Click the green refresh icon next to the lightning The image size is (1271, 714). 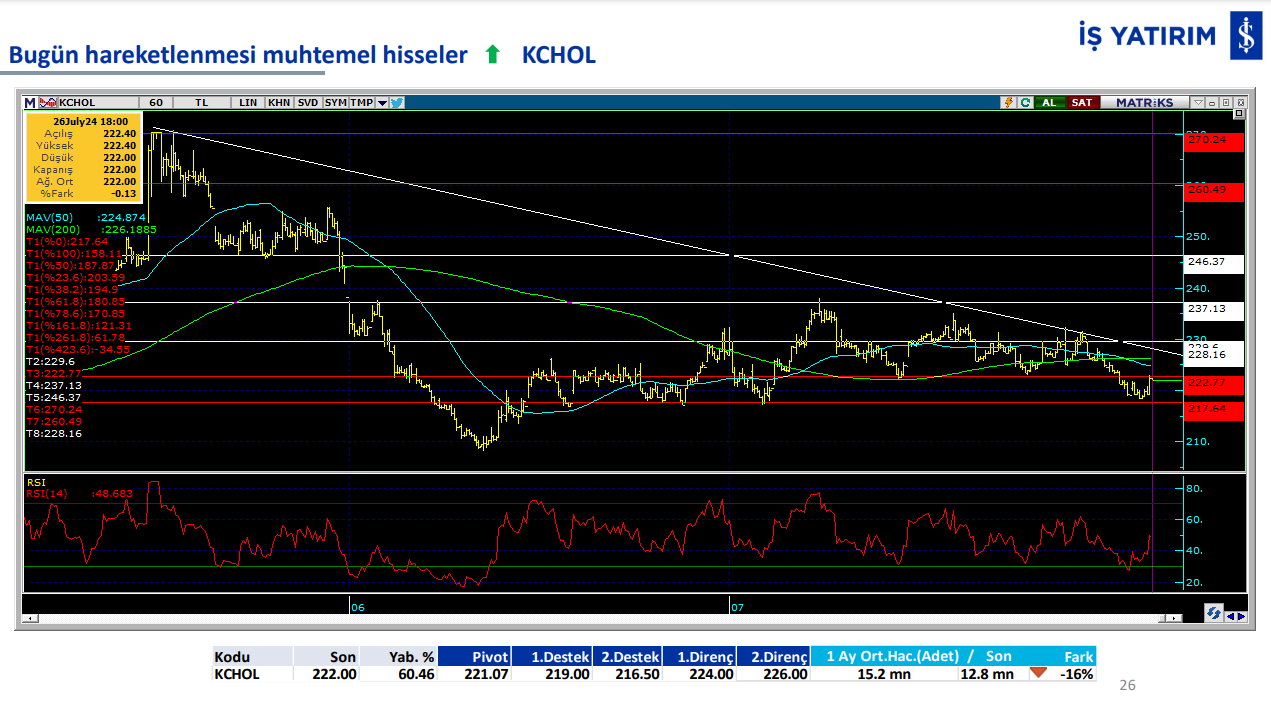(x=1025, y=102)
